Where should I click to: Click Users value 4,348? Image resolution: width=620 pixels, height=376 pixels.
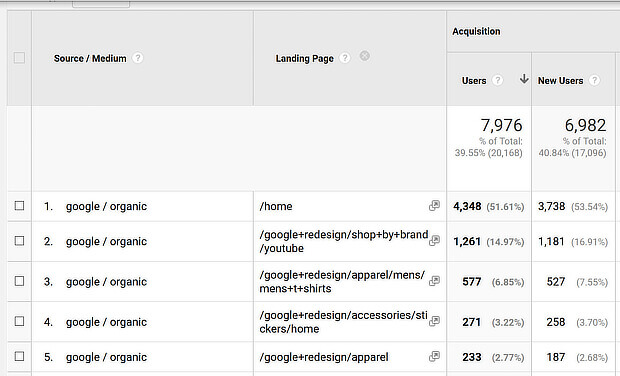point(467,206)
